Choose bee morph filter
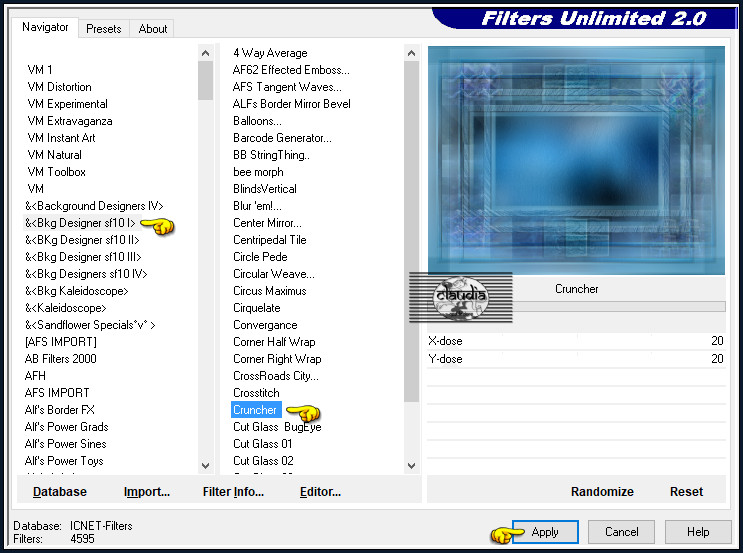 pyautogui.click(x=258, y=172)
